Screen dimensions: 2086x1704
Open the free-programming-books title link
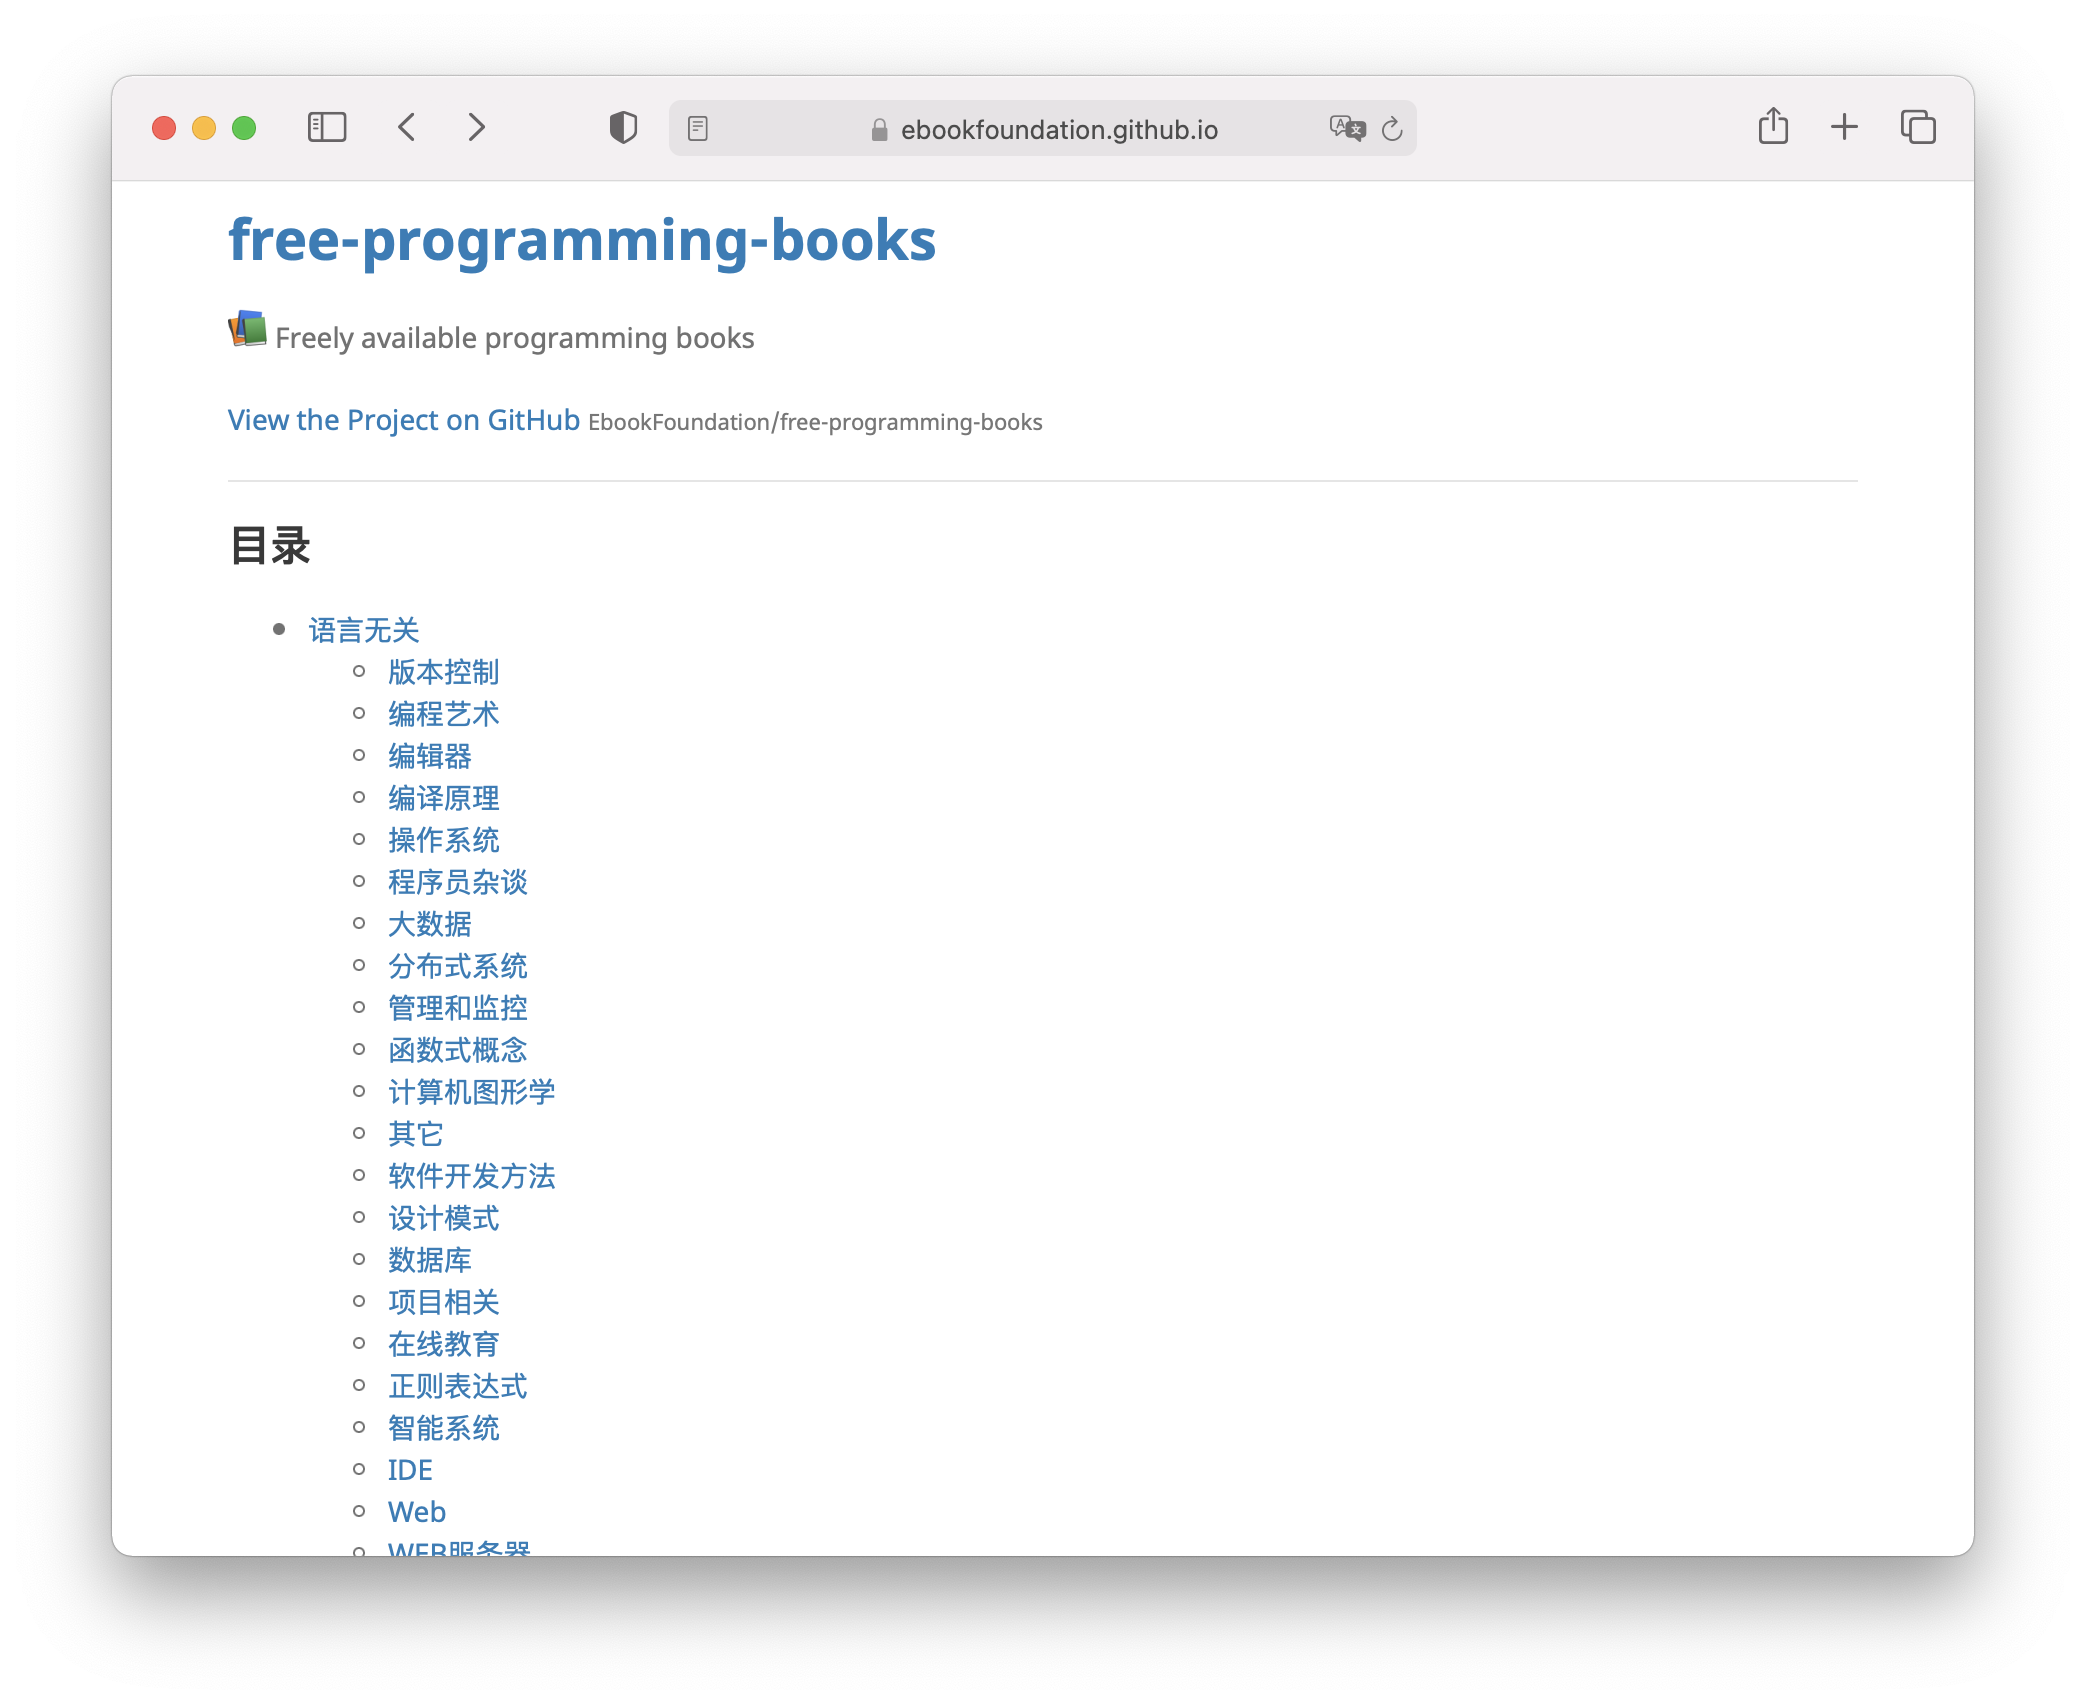pyautogui.click(x=582, y=241)
